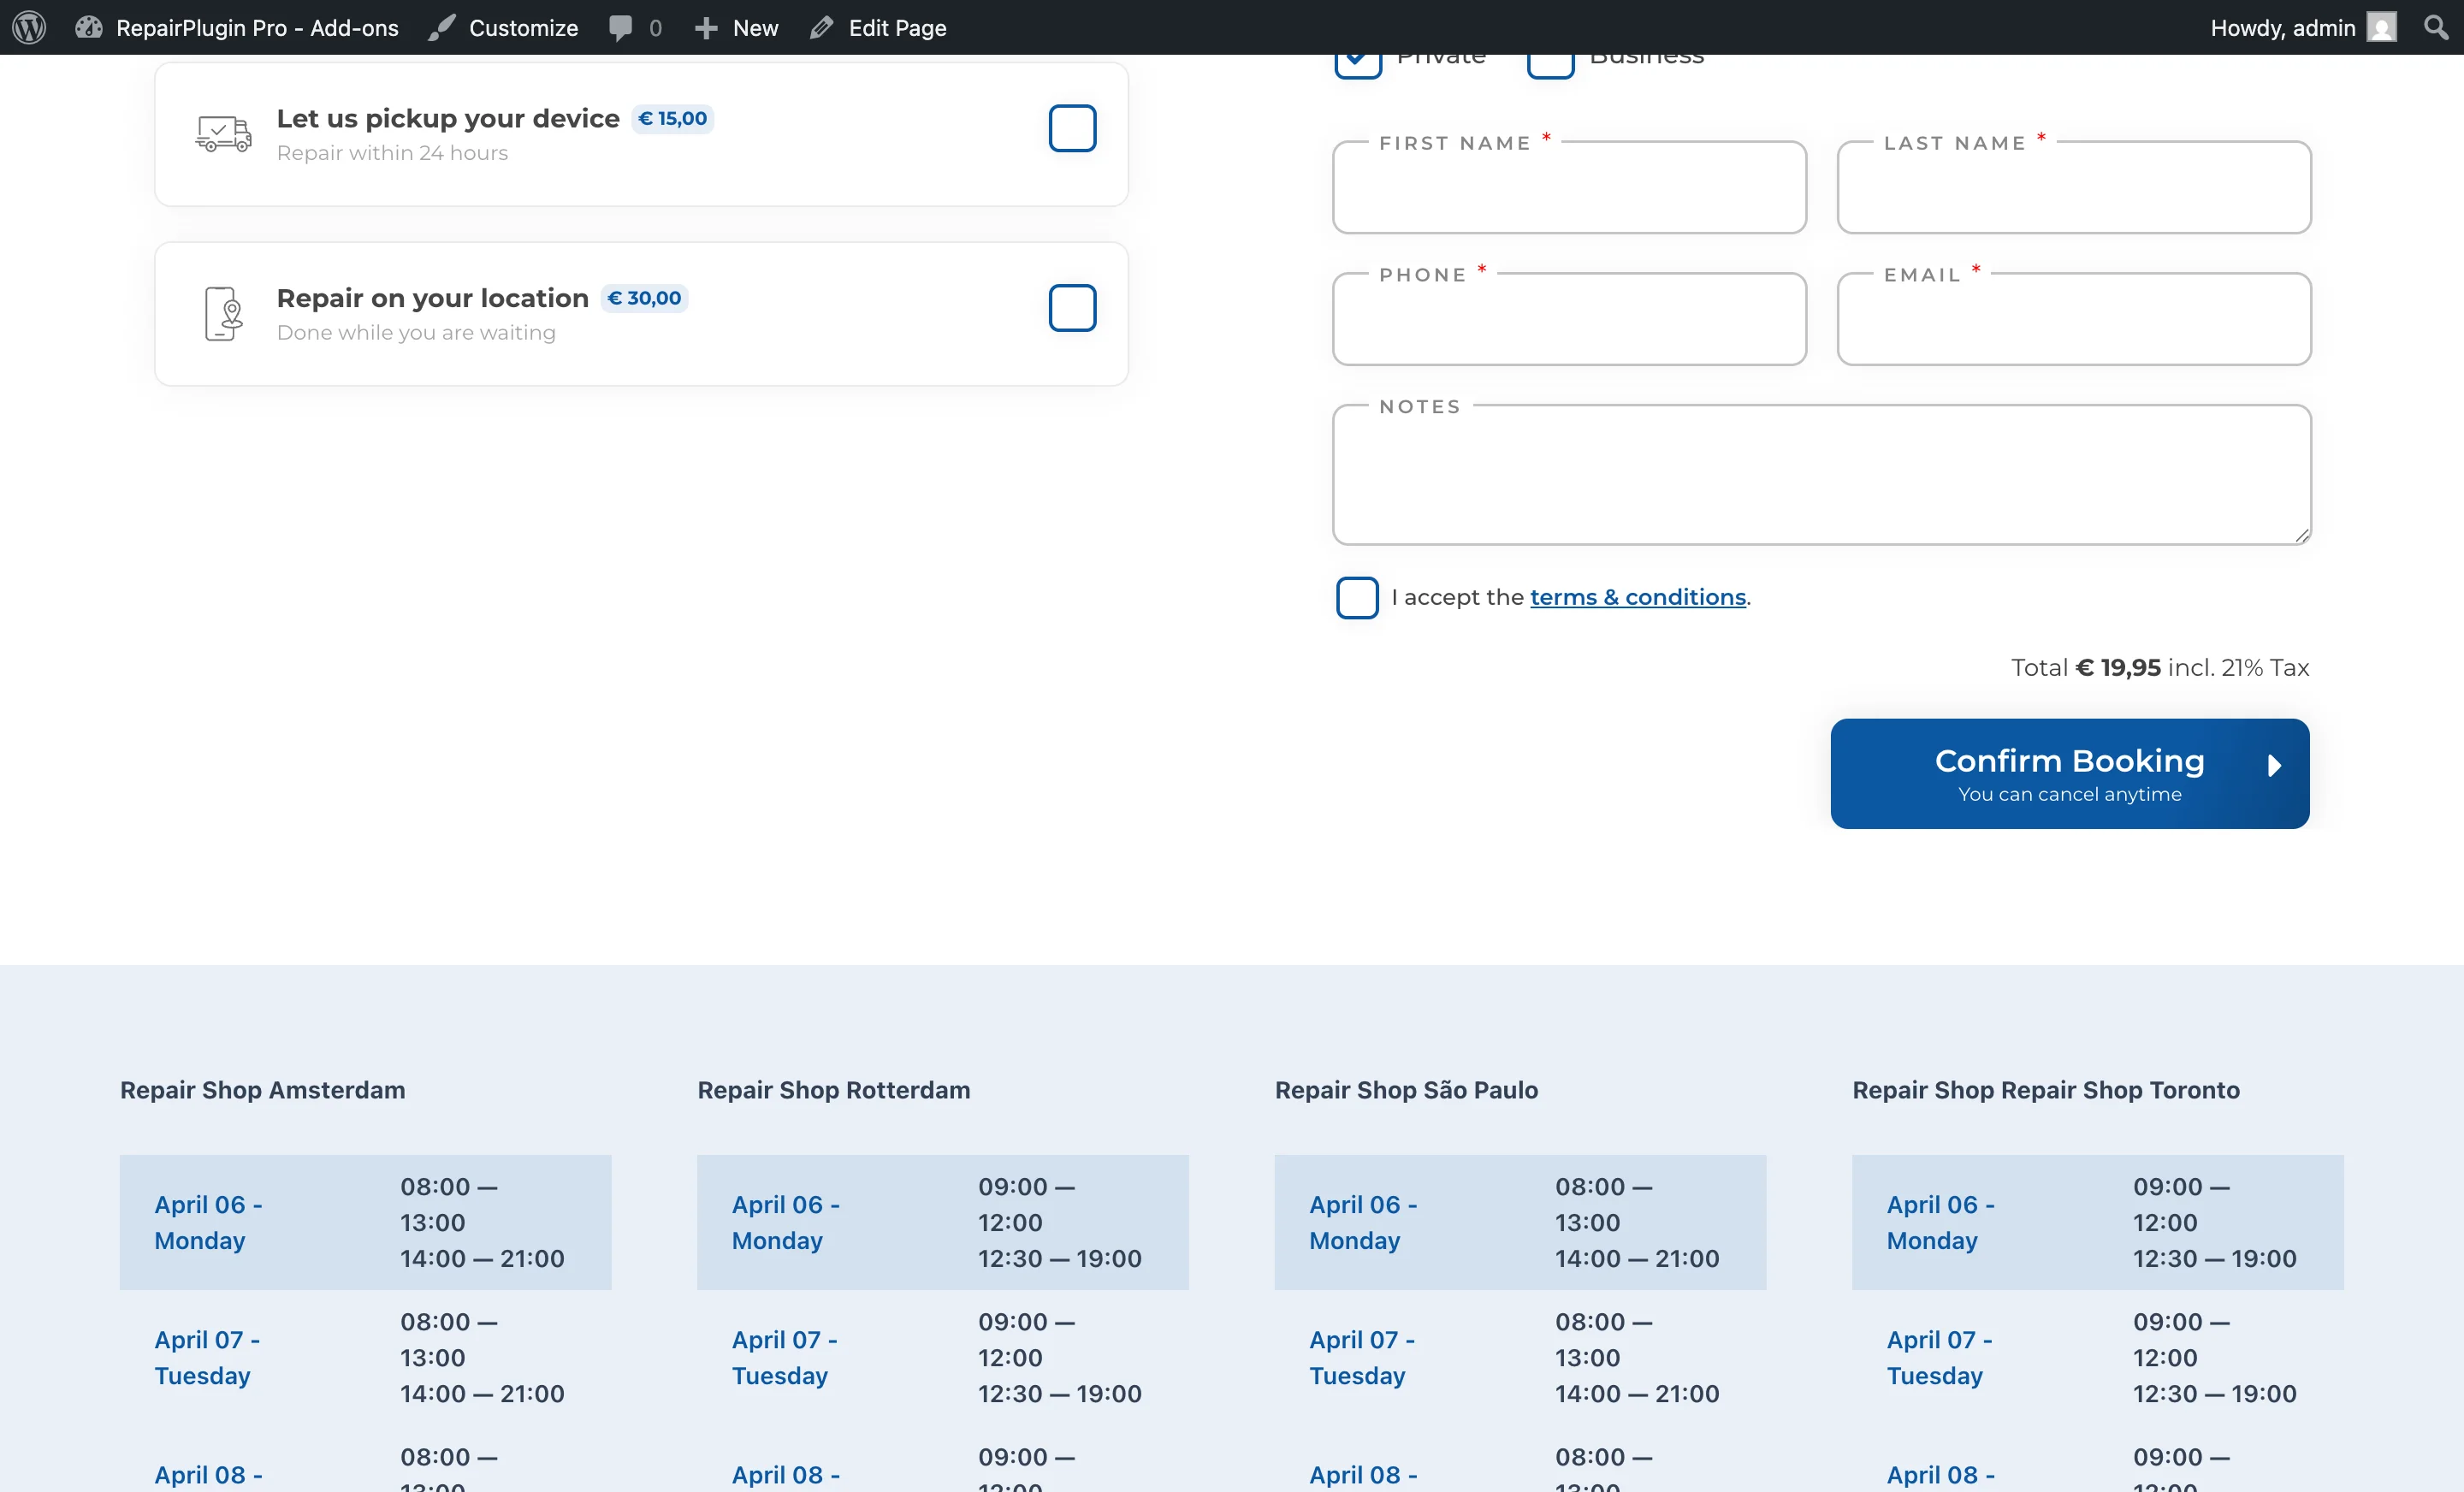Select April 07 Tuesday for Repair Shop Amsterdam
Viewport: 2464px width, 1492px height.
(206, 1357)
